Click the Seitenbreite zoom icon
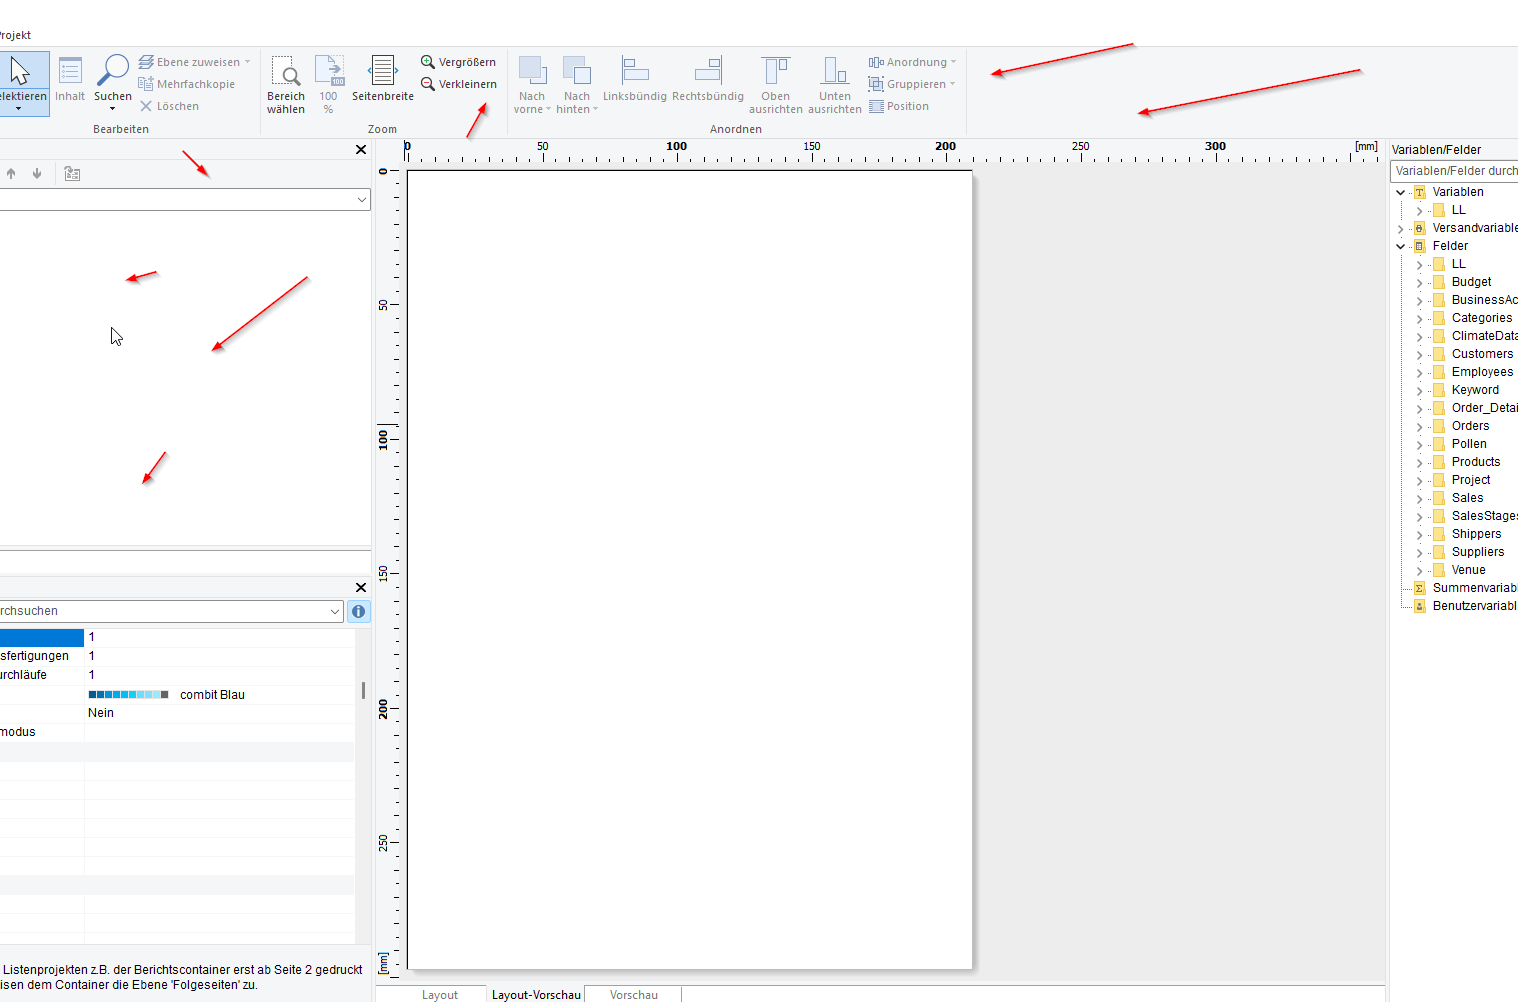 pyautogui.click(x=382, y=71)
